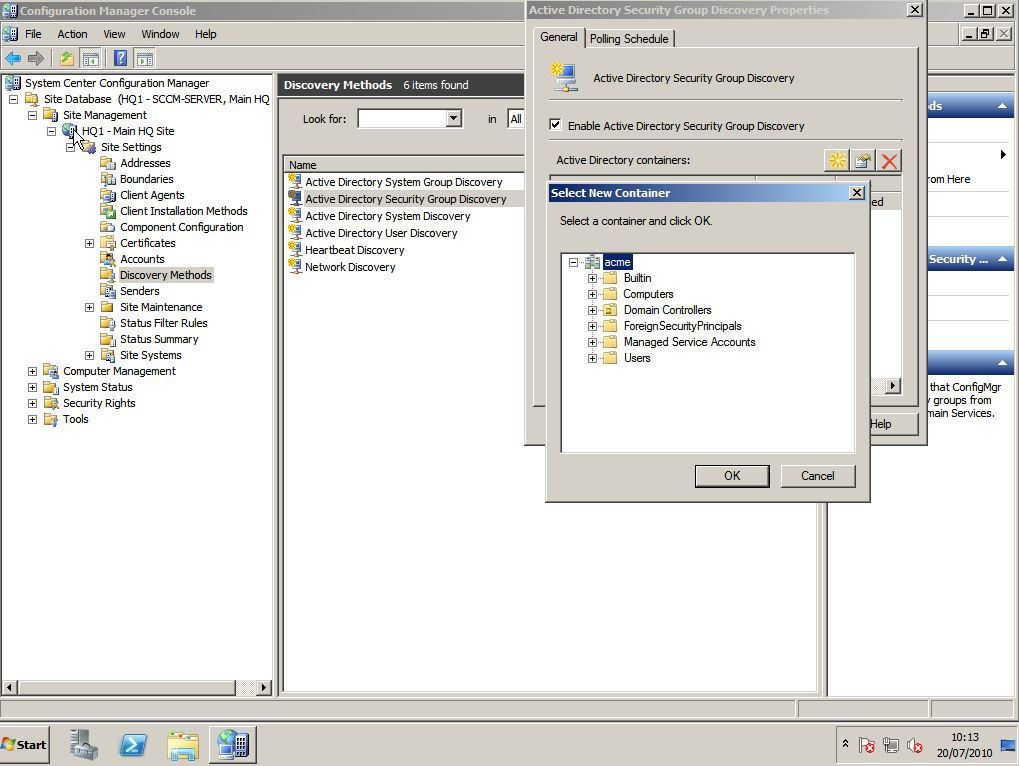Select the Status Summary node
The height and width of the screenshot is (766, 1019).
(x=159, y=339)
